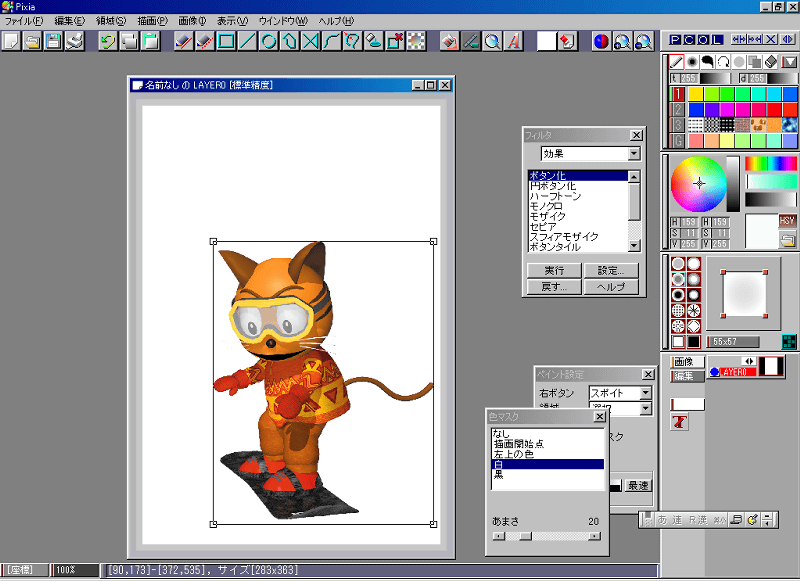Select セピア in the filter list
The width and height of the screenshot is (800, 581).
[x=578, y=226]
